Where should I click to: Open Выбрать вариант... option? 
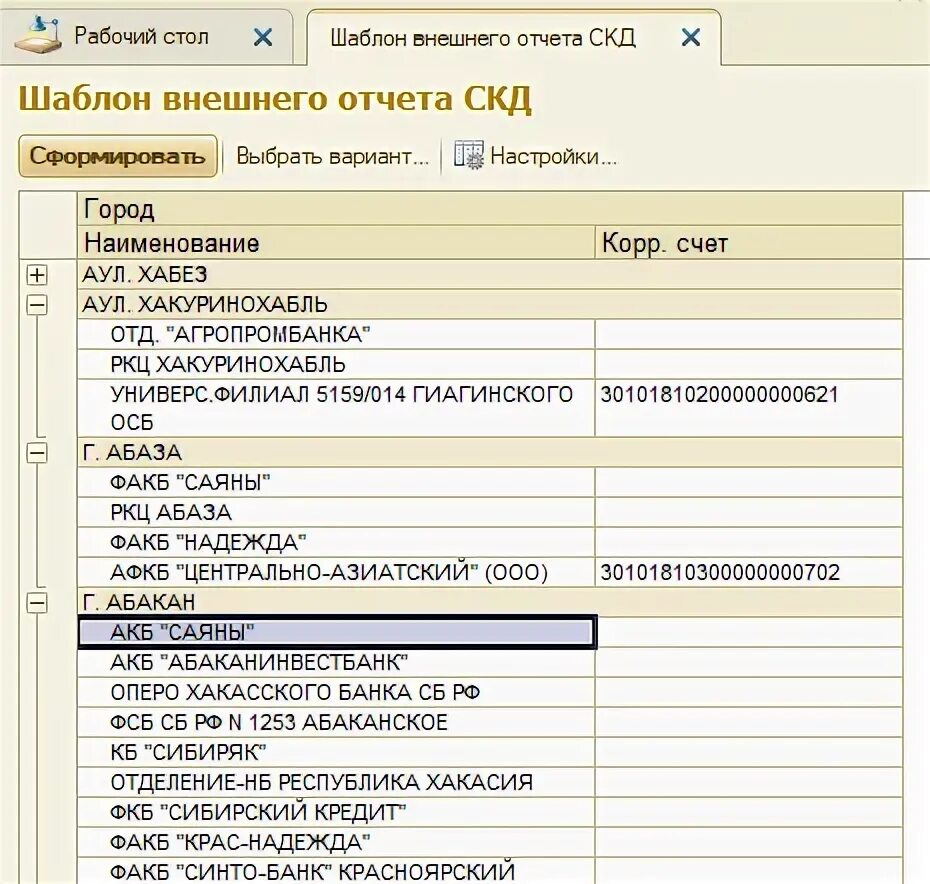pyautogui.click(x=332, y=156)
